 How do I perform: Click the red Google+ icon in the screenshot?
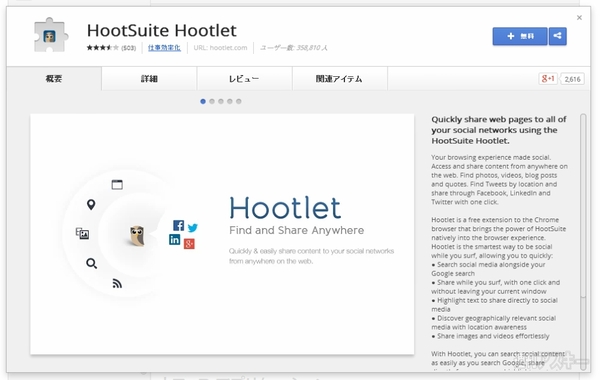point(189,244)
